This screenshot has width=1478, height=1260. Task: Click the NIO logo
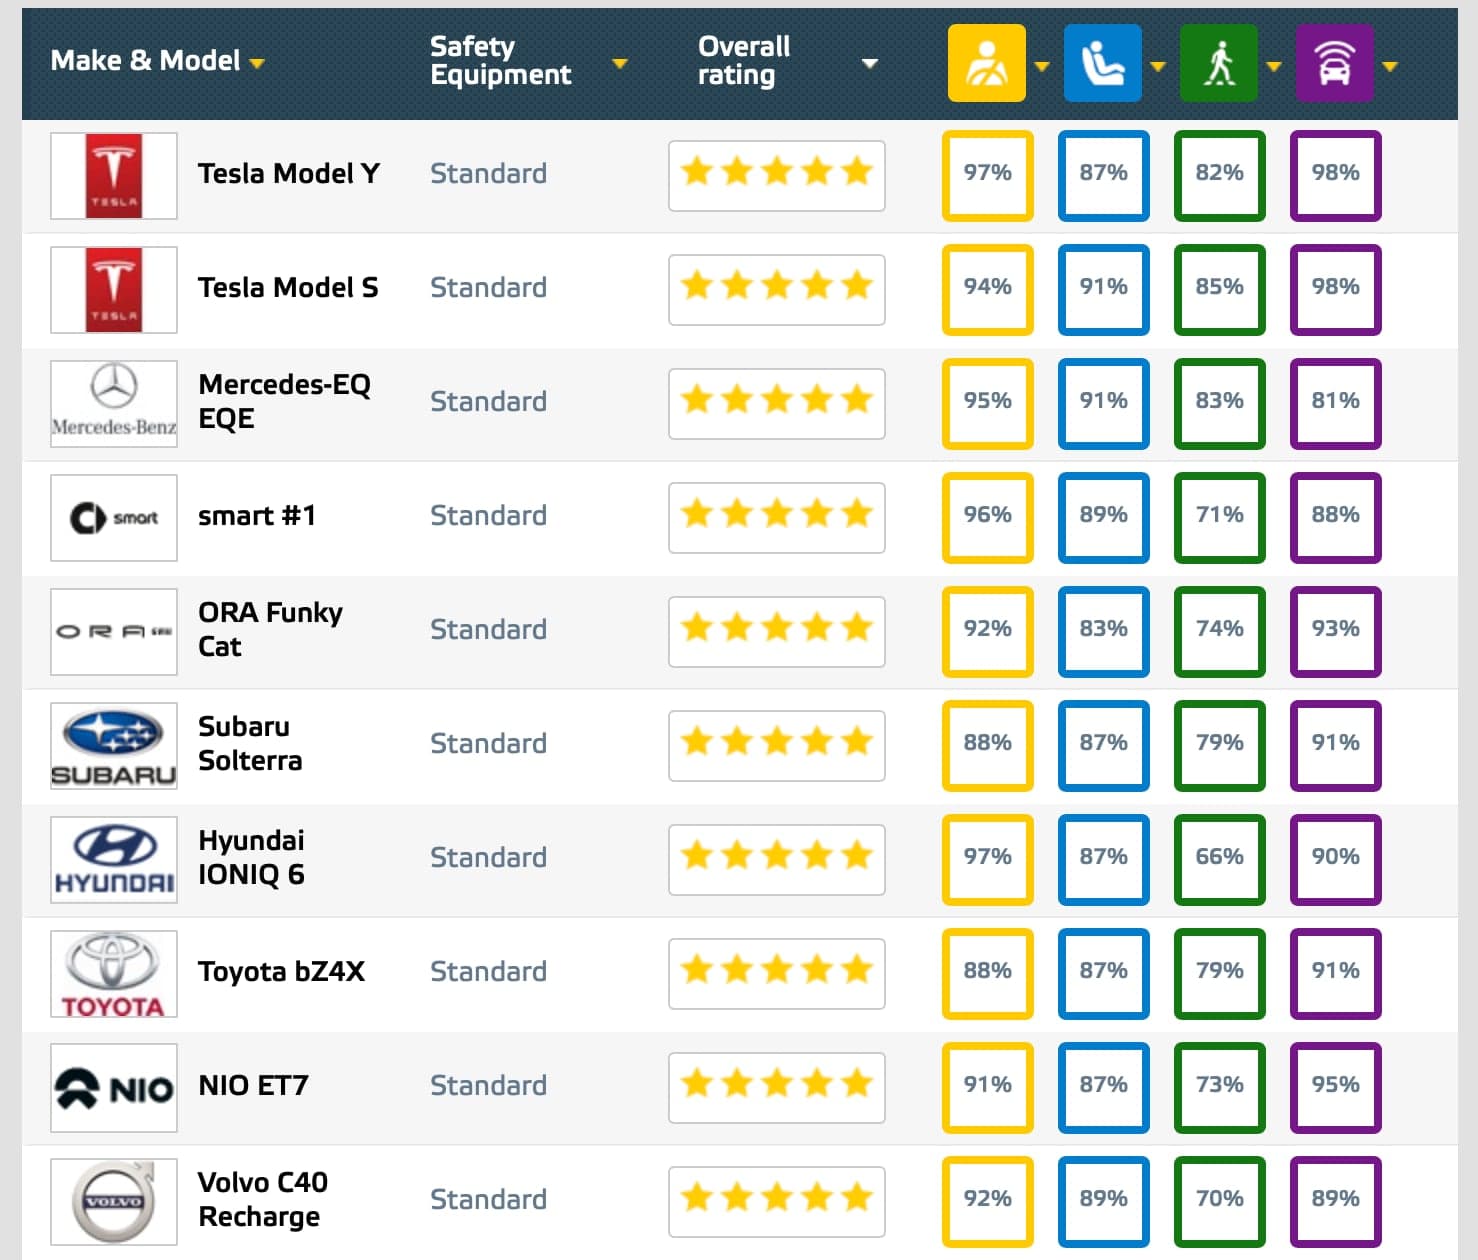tap(114, 1088)
